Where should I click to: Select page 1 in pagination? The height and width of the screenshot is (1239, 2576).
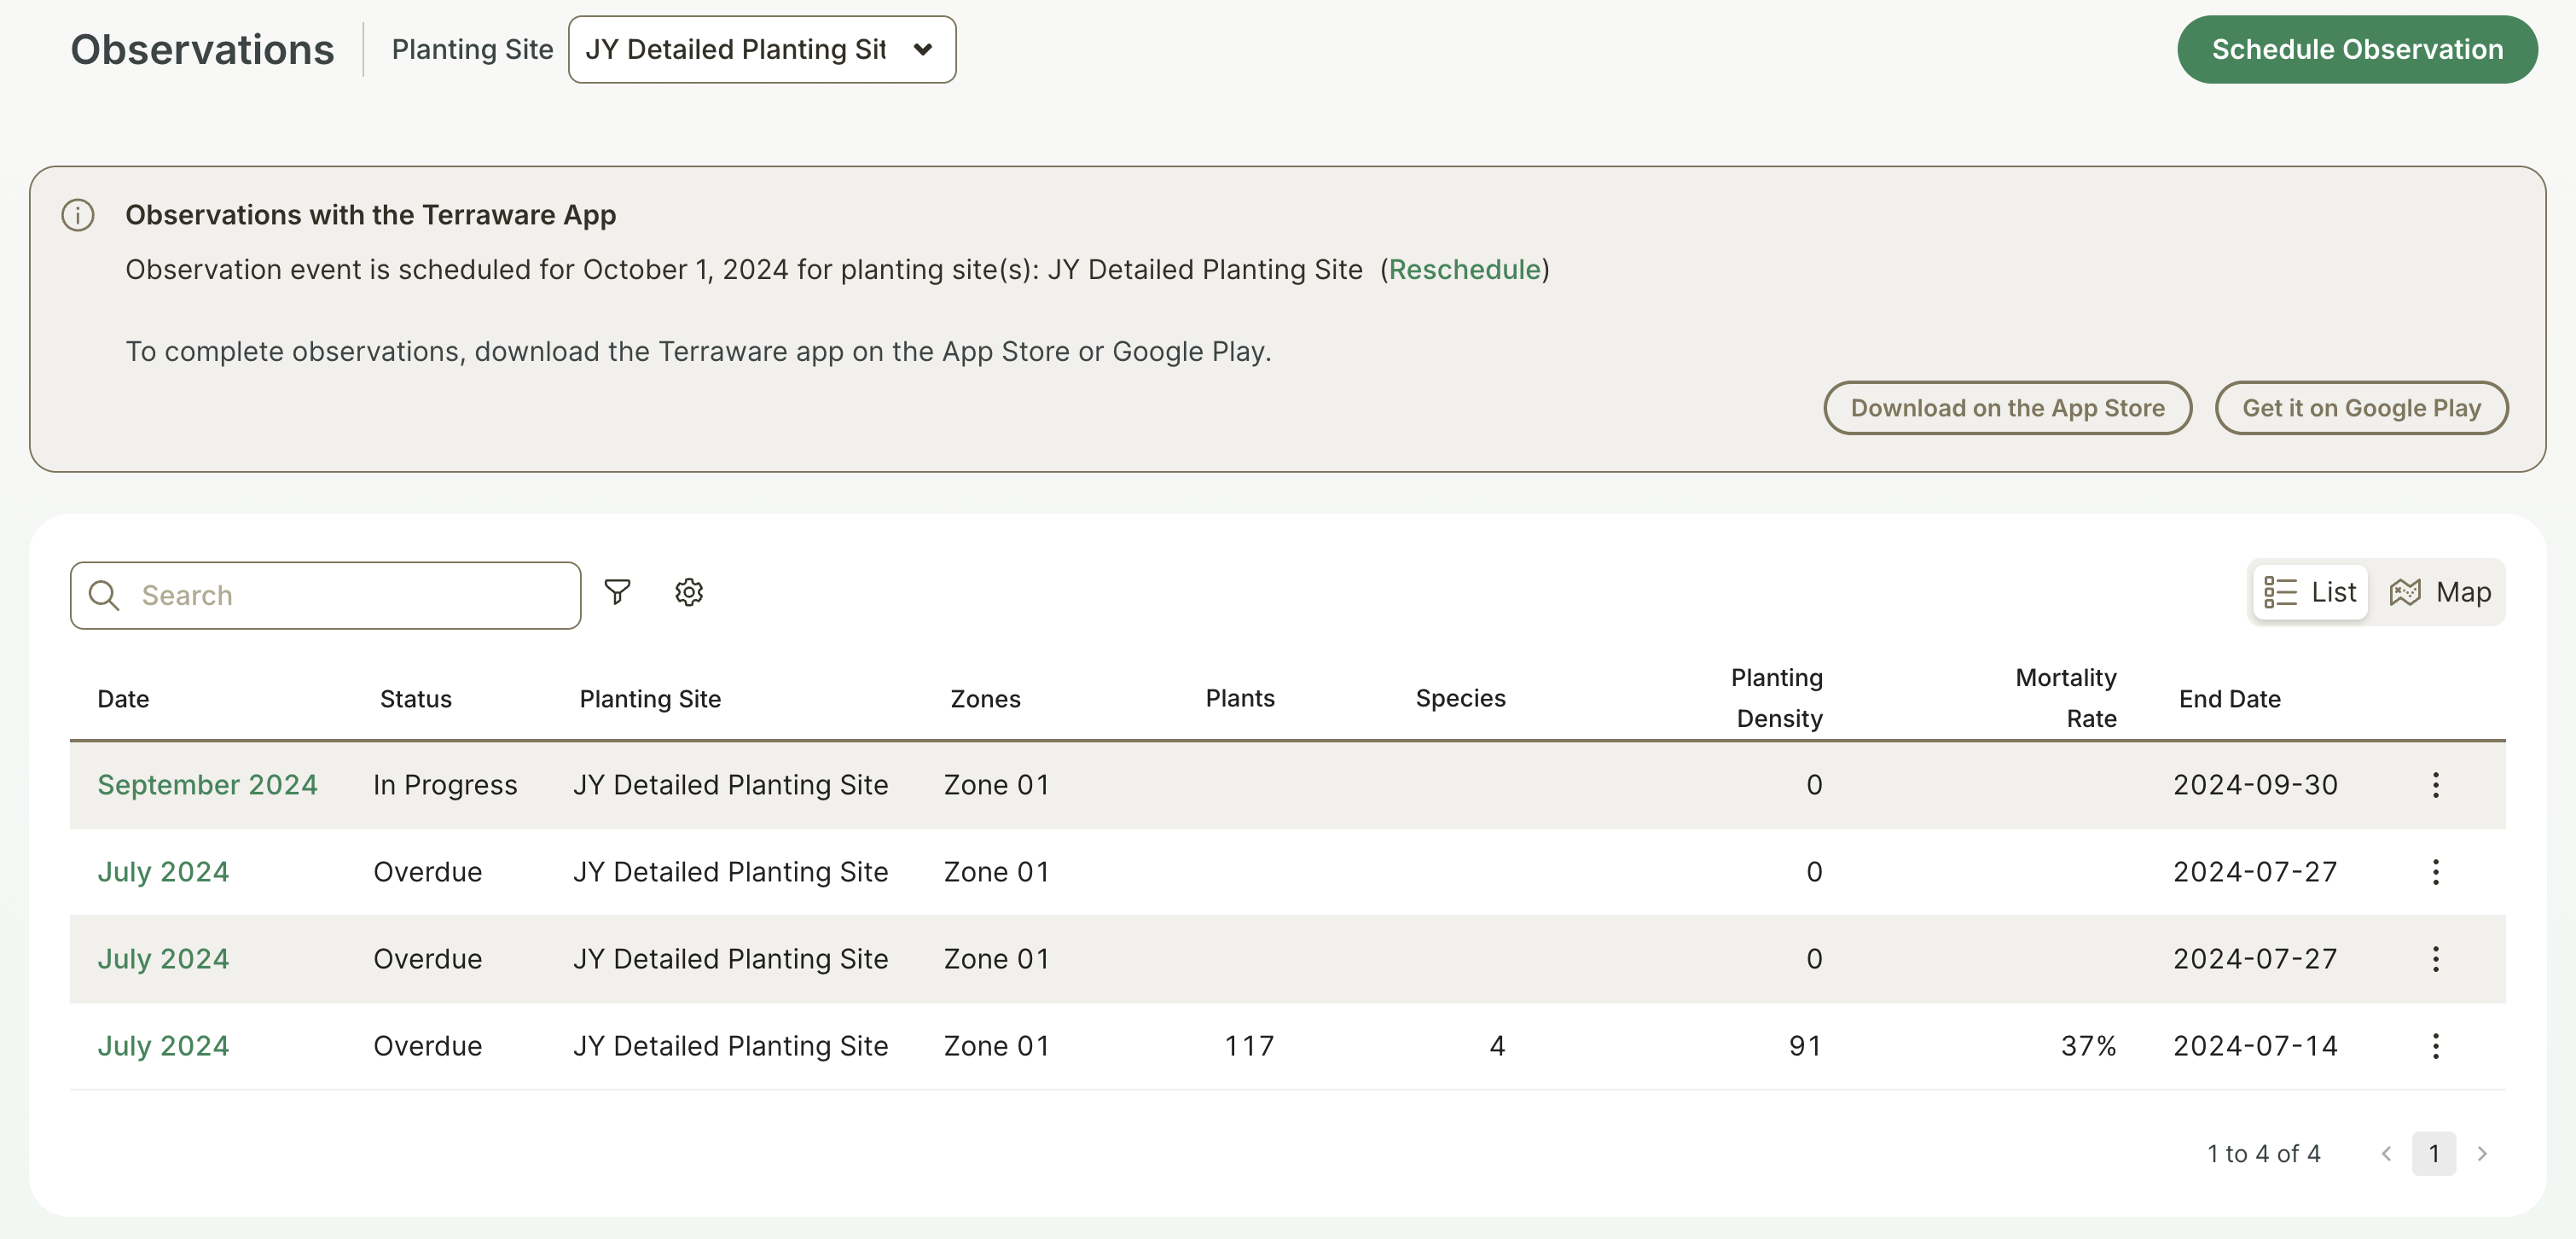2433,1154
